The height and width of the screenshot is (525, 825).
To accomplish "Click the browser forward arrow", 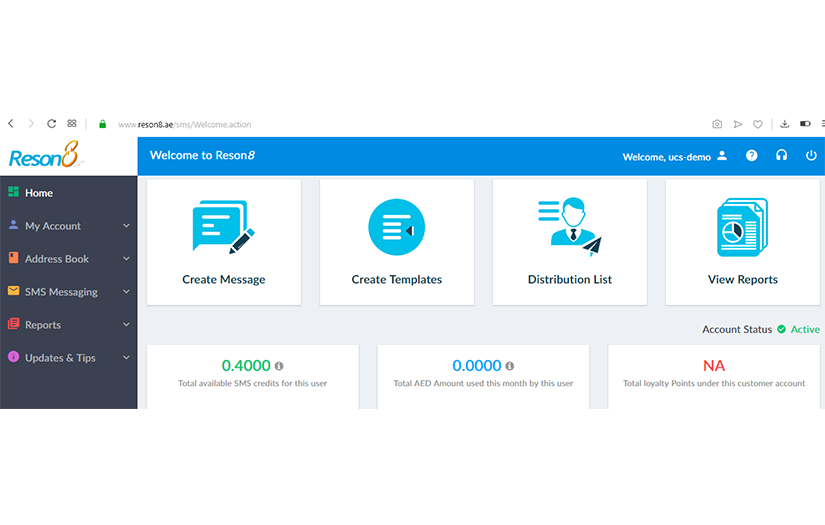I will pyautogui.click(x=31, y=124).
